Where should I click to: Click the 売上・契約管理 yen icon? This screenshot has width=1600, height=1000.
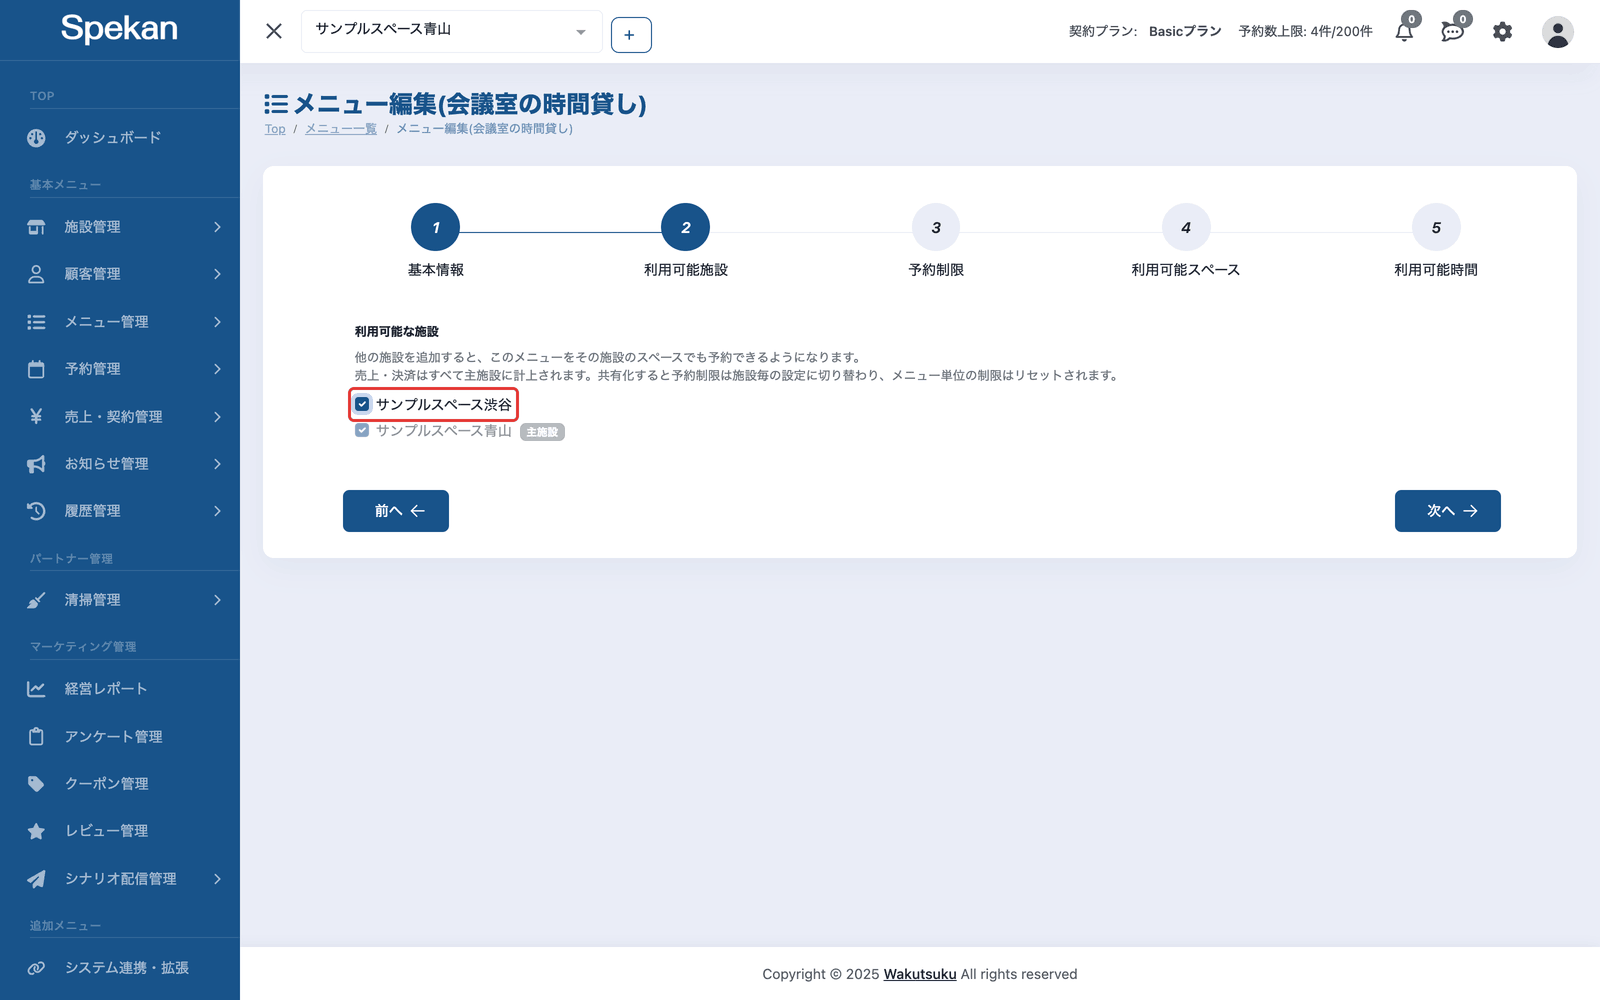(36, 416)
